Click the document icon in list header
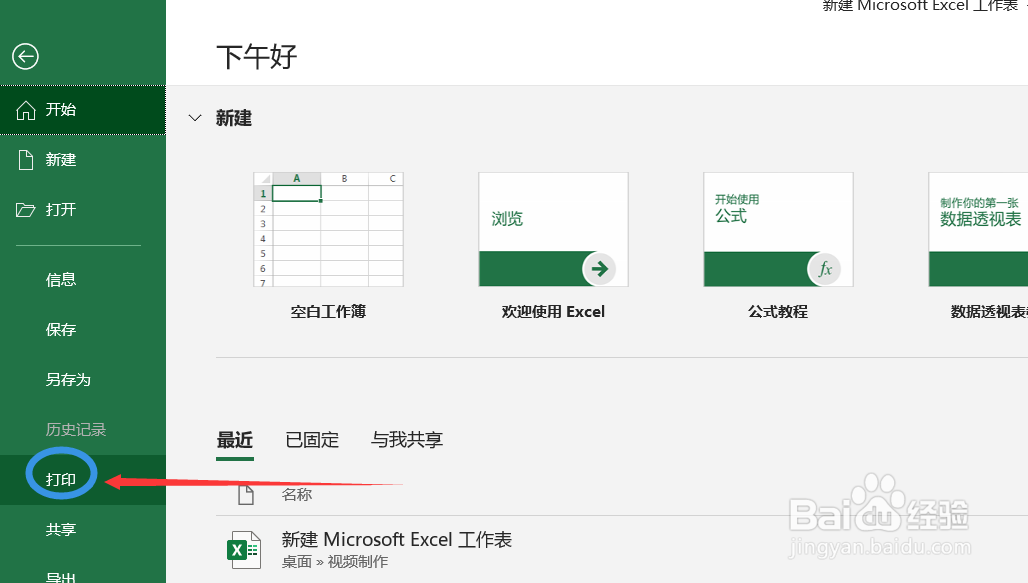Viewport: 1028px width, 583px height. coord(246,495)
